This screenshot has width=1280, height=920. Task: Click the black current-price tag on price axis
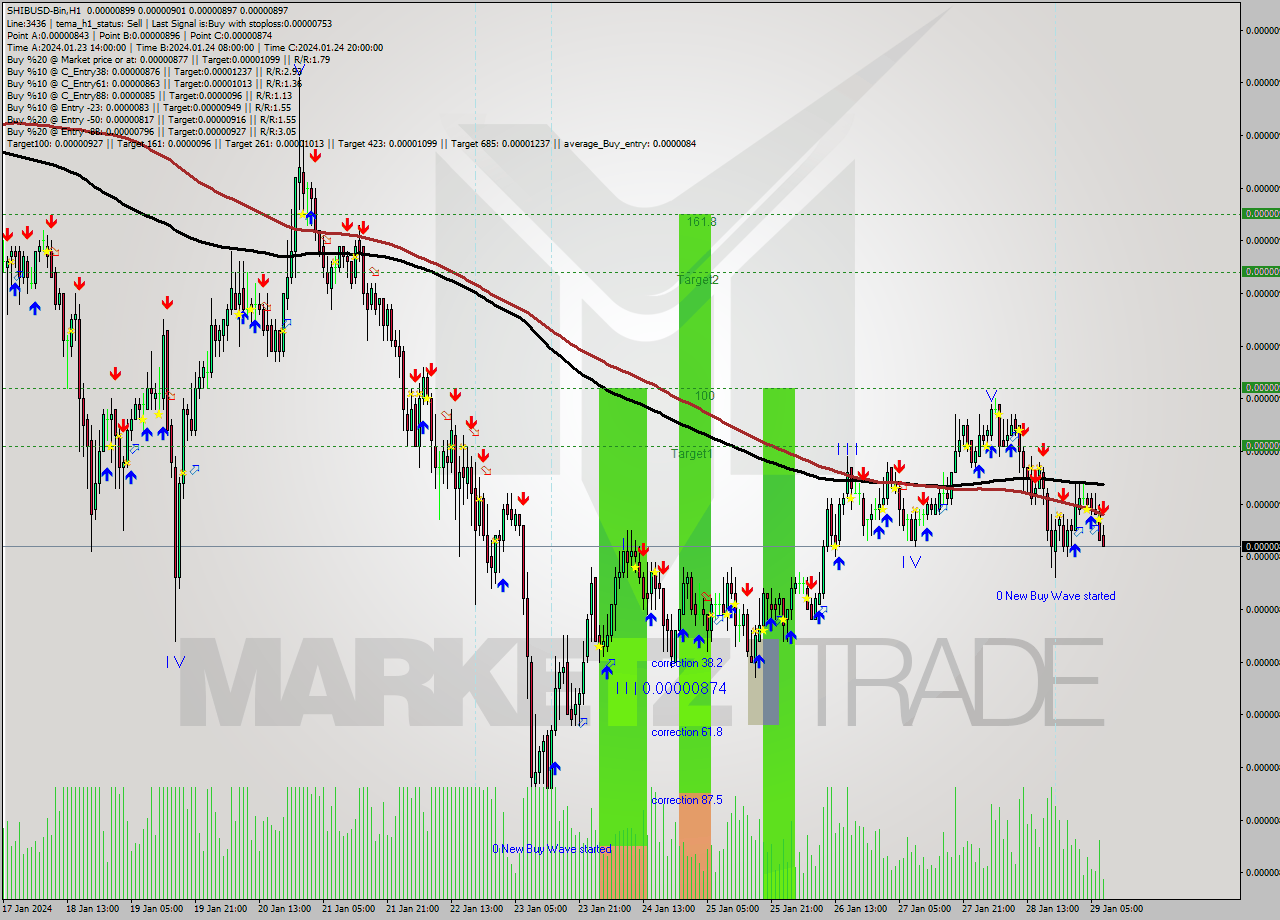point(1260,546)
